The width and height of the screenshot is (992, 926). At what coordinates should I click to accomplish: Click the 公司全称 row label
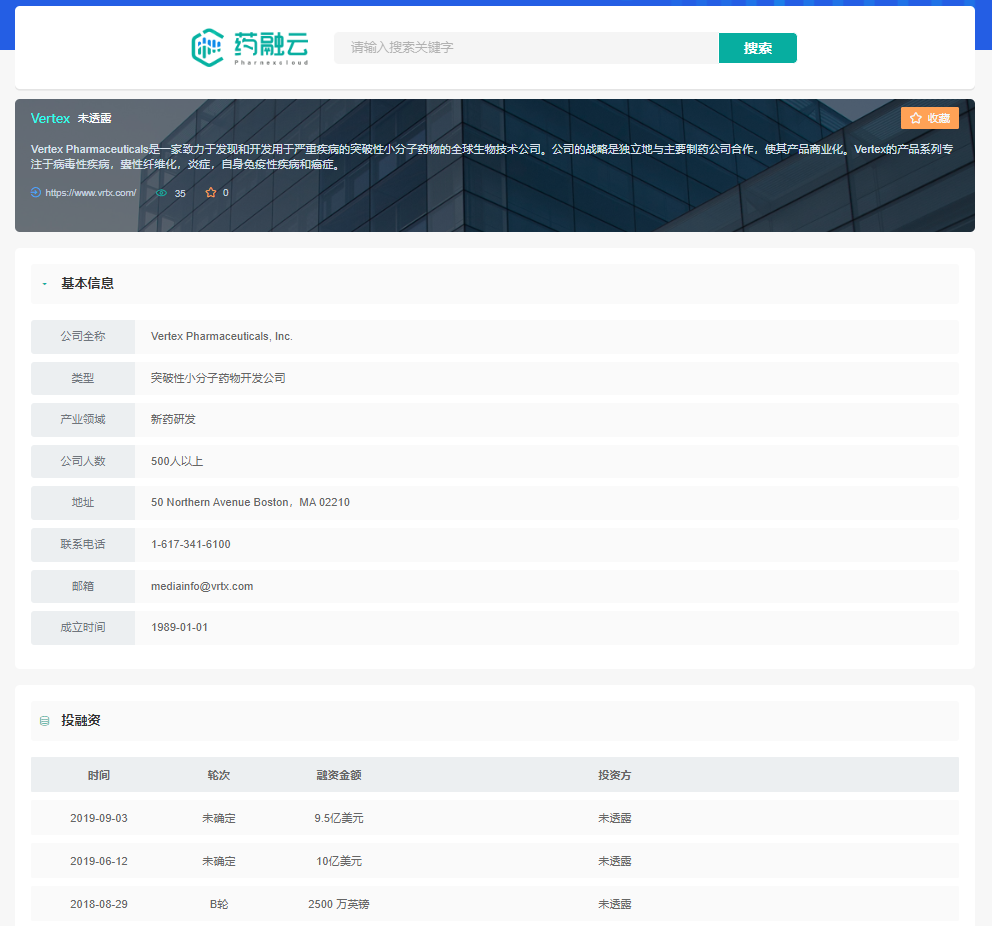pos(83,336)
